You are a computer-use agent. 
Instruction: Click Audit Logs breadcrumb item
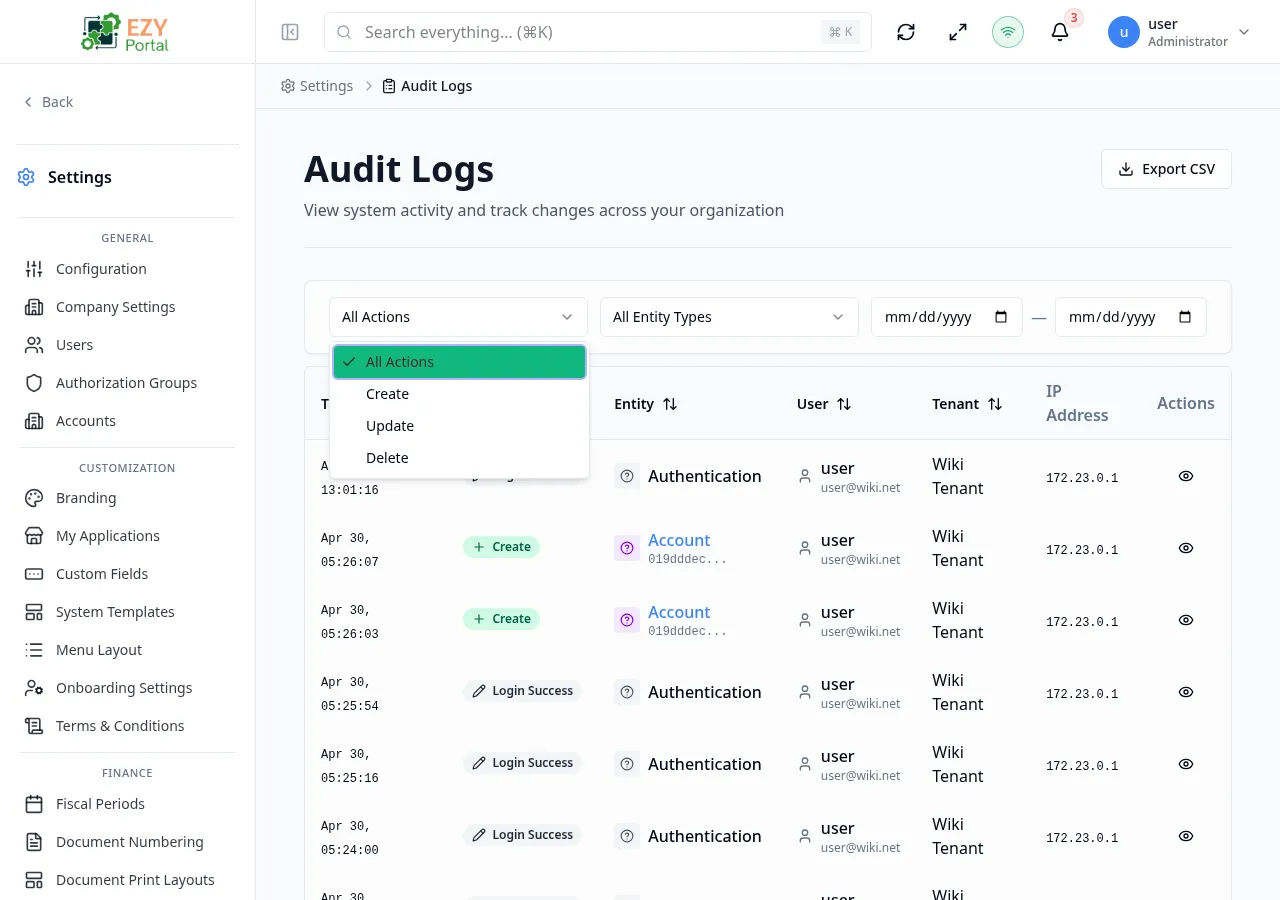click(427, 86)
